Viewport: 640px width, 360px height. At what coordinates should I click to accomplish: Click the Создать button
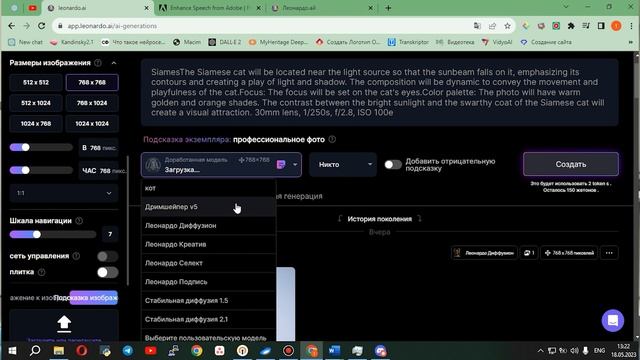pos(571,164)
